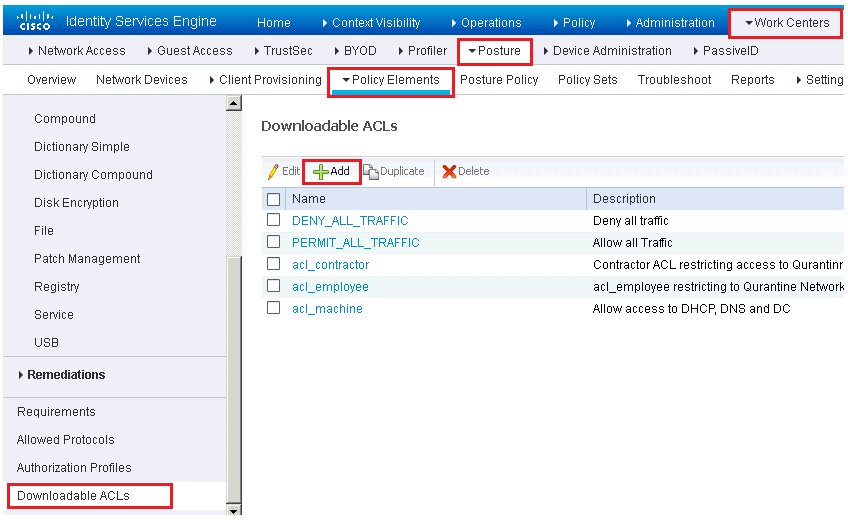Expand the Remediations section
This screenshot has height=523, width=848.
pyautogui.click(x=62, y=375)
